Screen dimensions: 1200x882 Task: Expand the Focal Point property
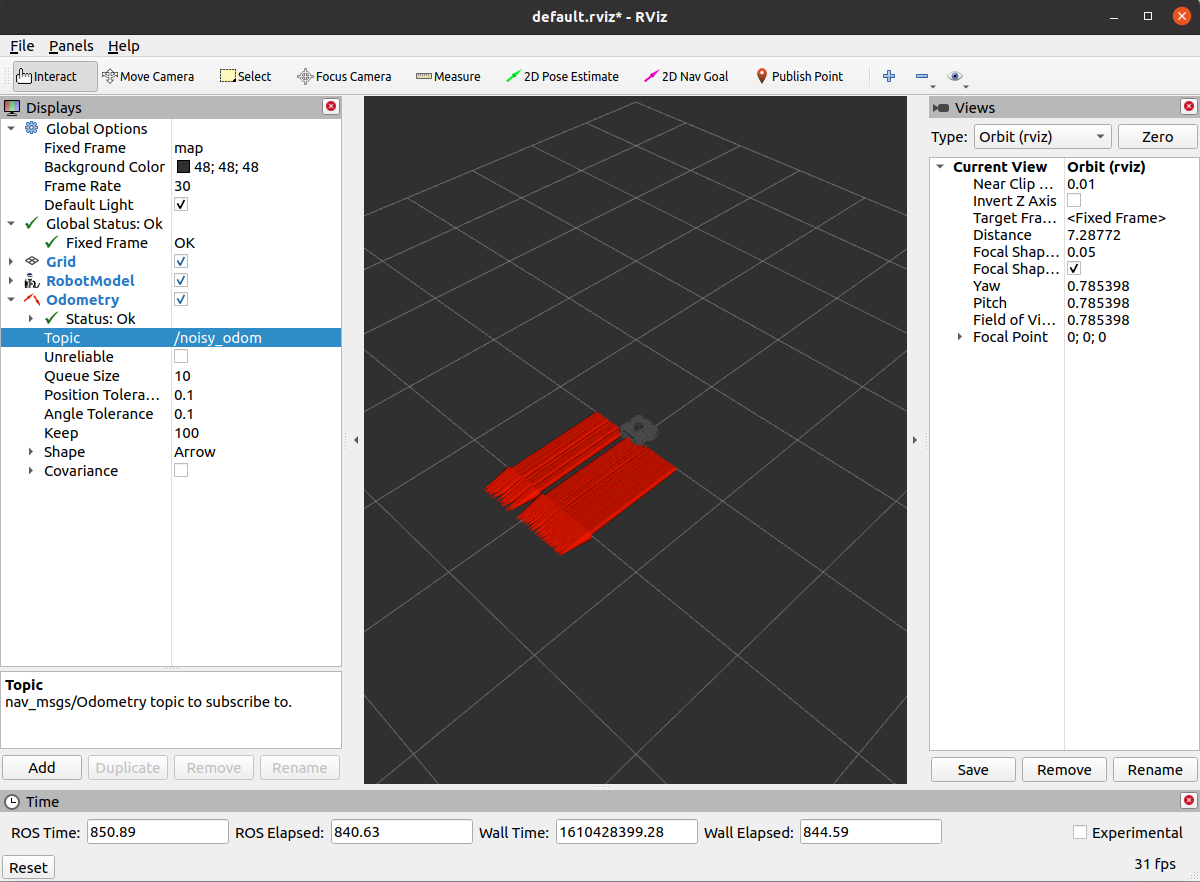pyautogui.click(x=960, y=337)
